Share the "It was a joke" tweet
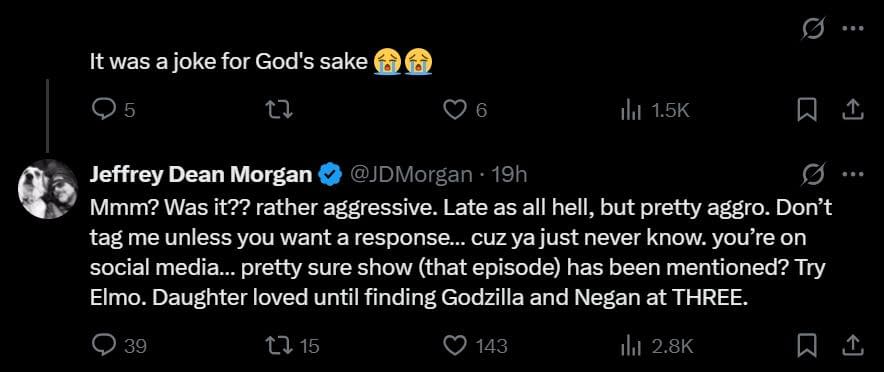The width and height of the screenshot is (884, 372). click(x=852, y=110)
